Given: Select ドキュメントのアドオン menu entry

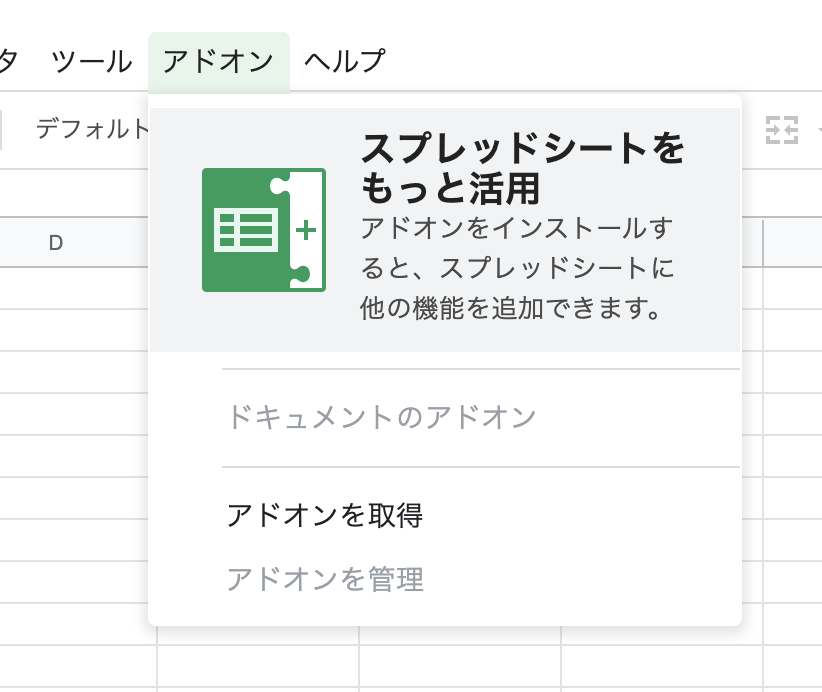Looking at the screenshot, I should click(444, 417).
